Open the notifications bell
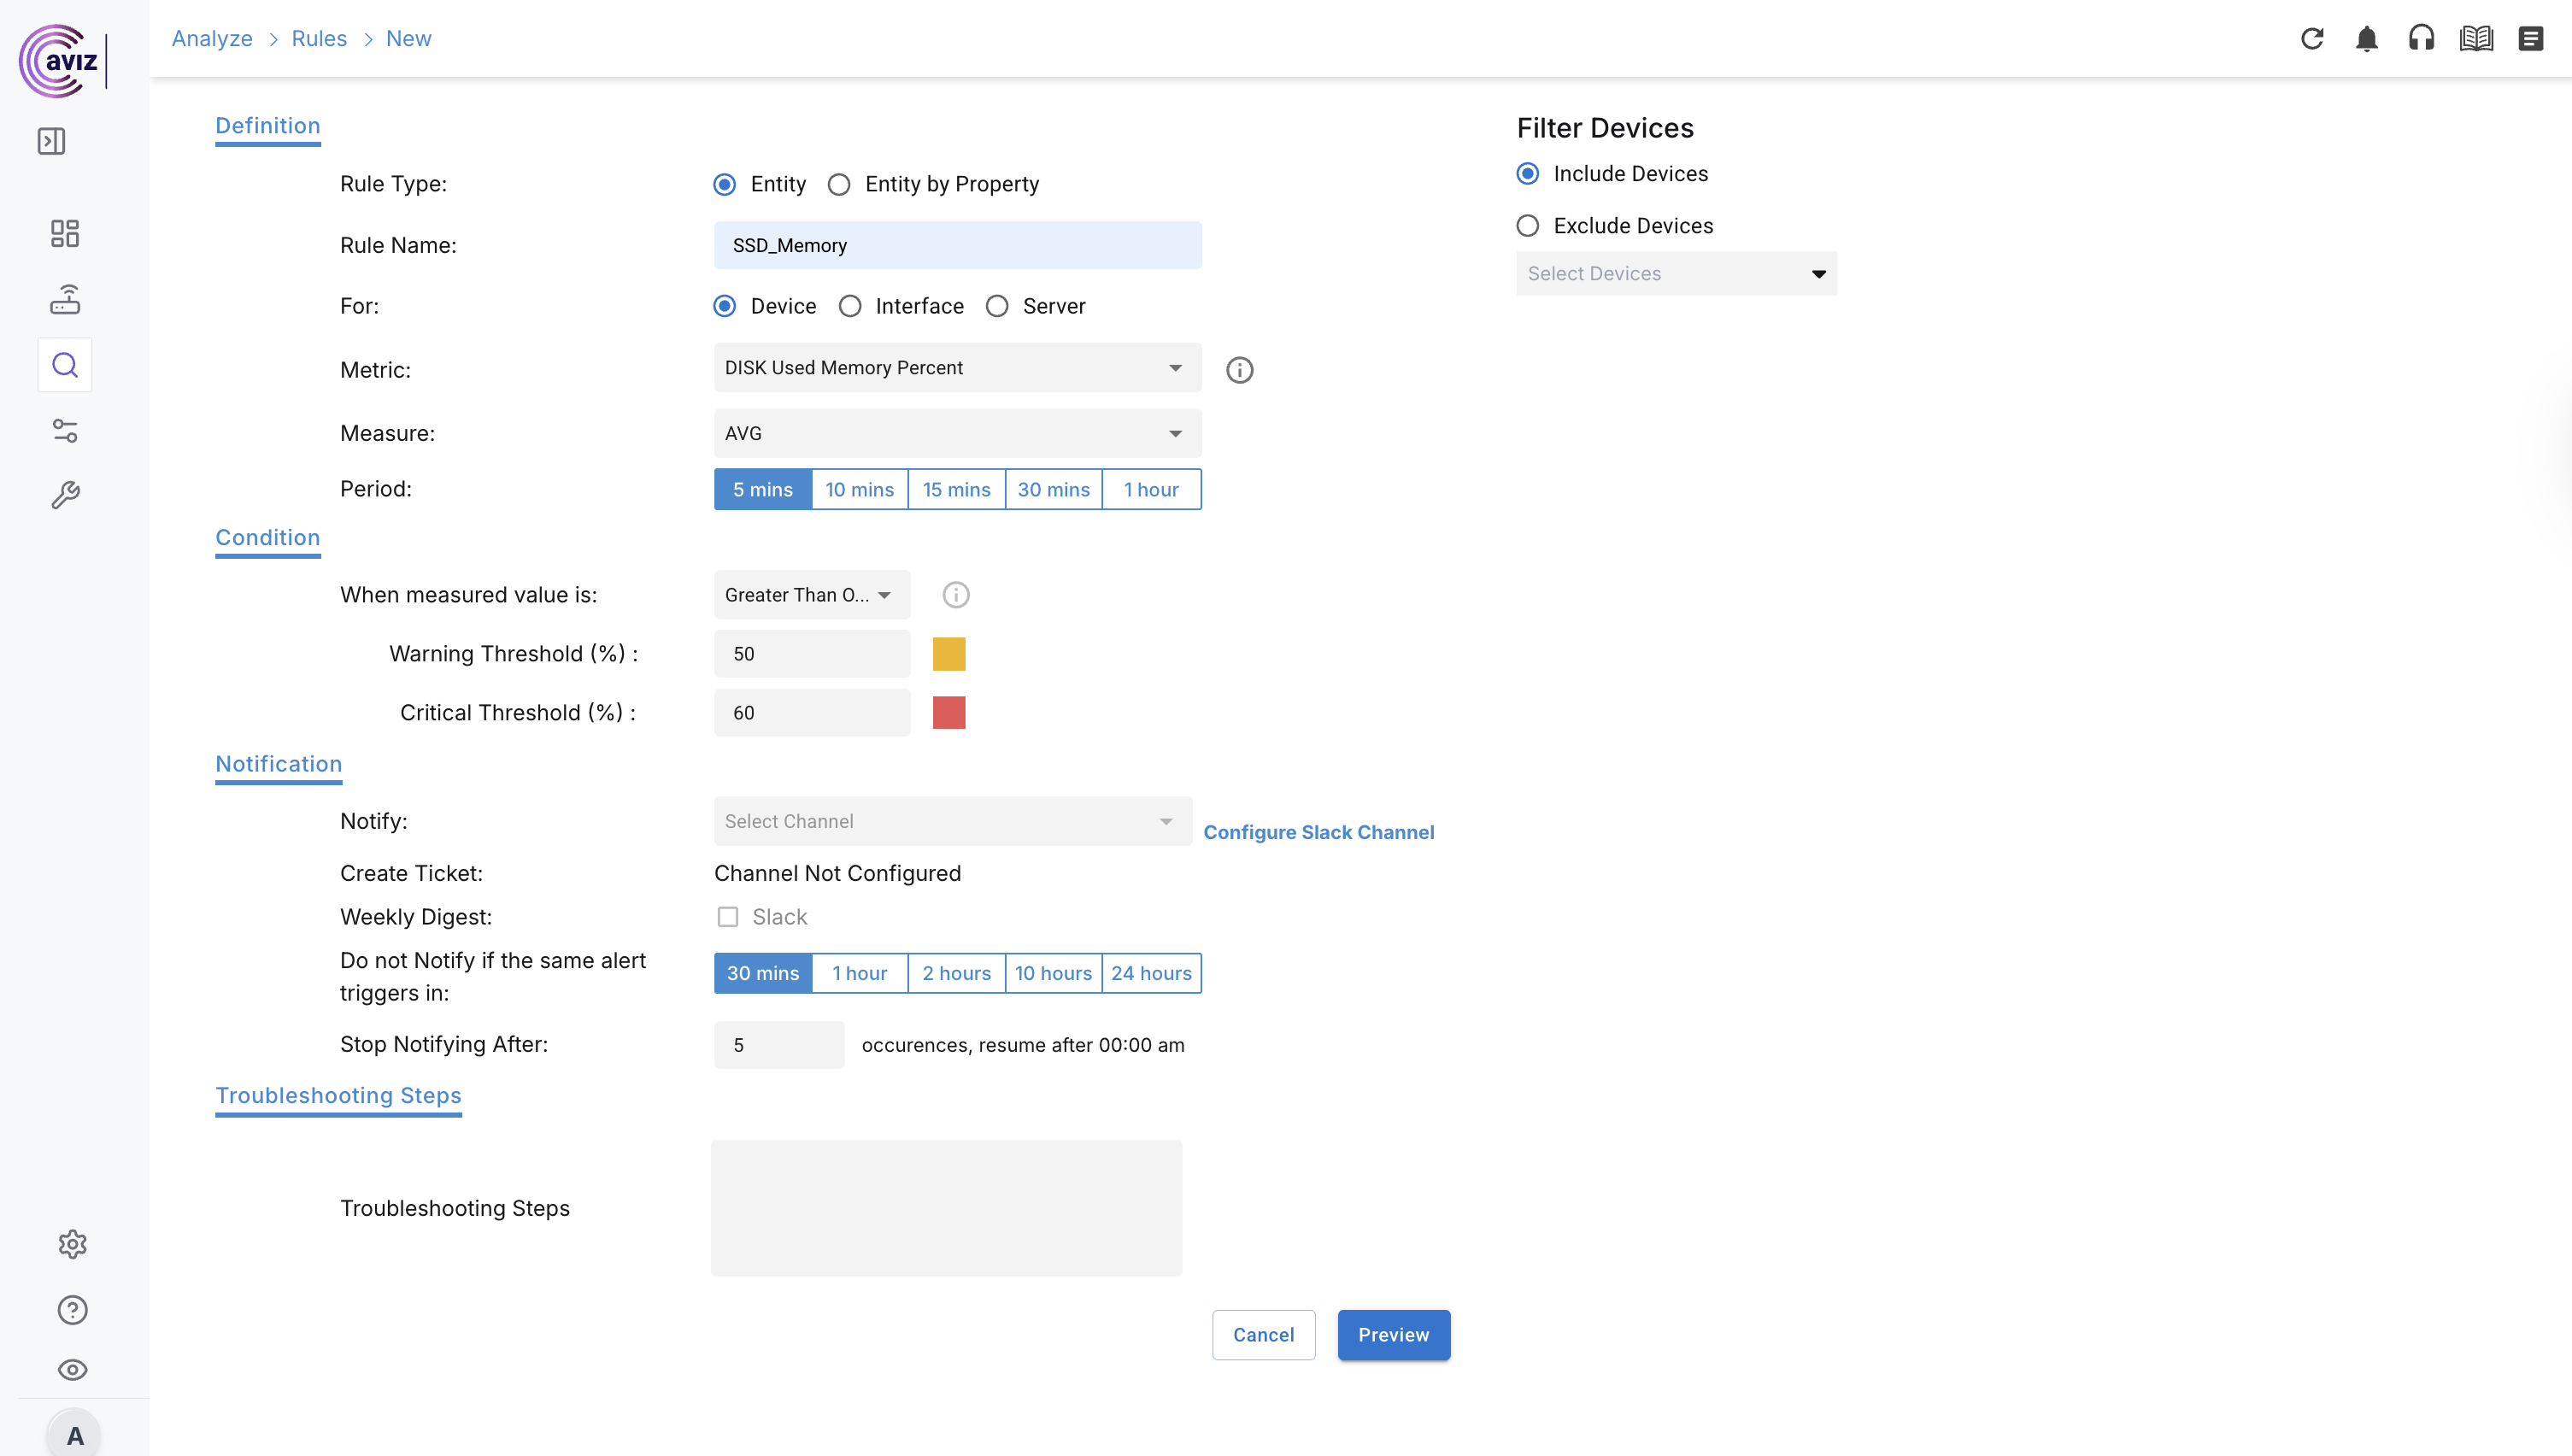The image size is (2572, 1456). pos(2366,39)
